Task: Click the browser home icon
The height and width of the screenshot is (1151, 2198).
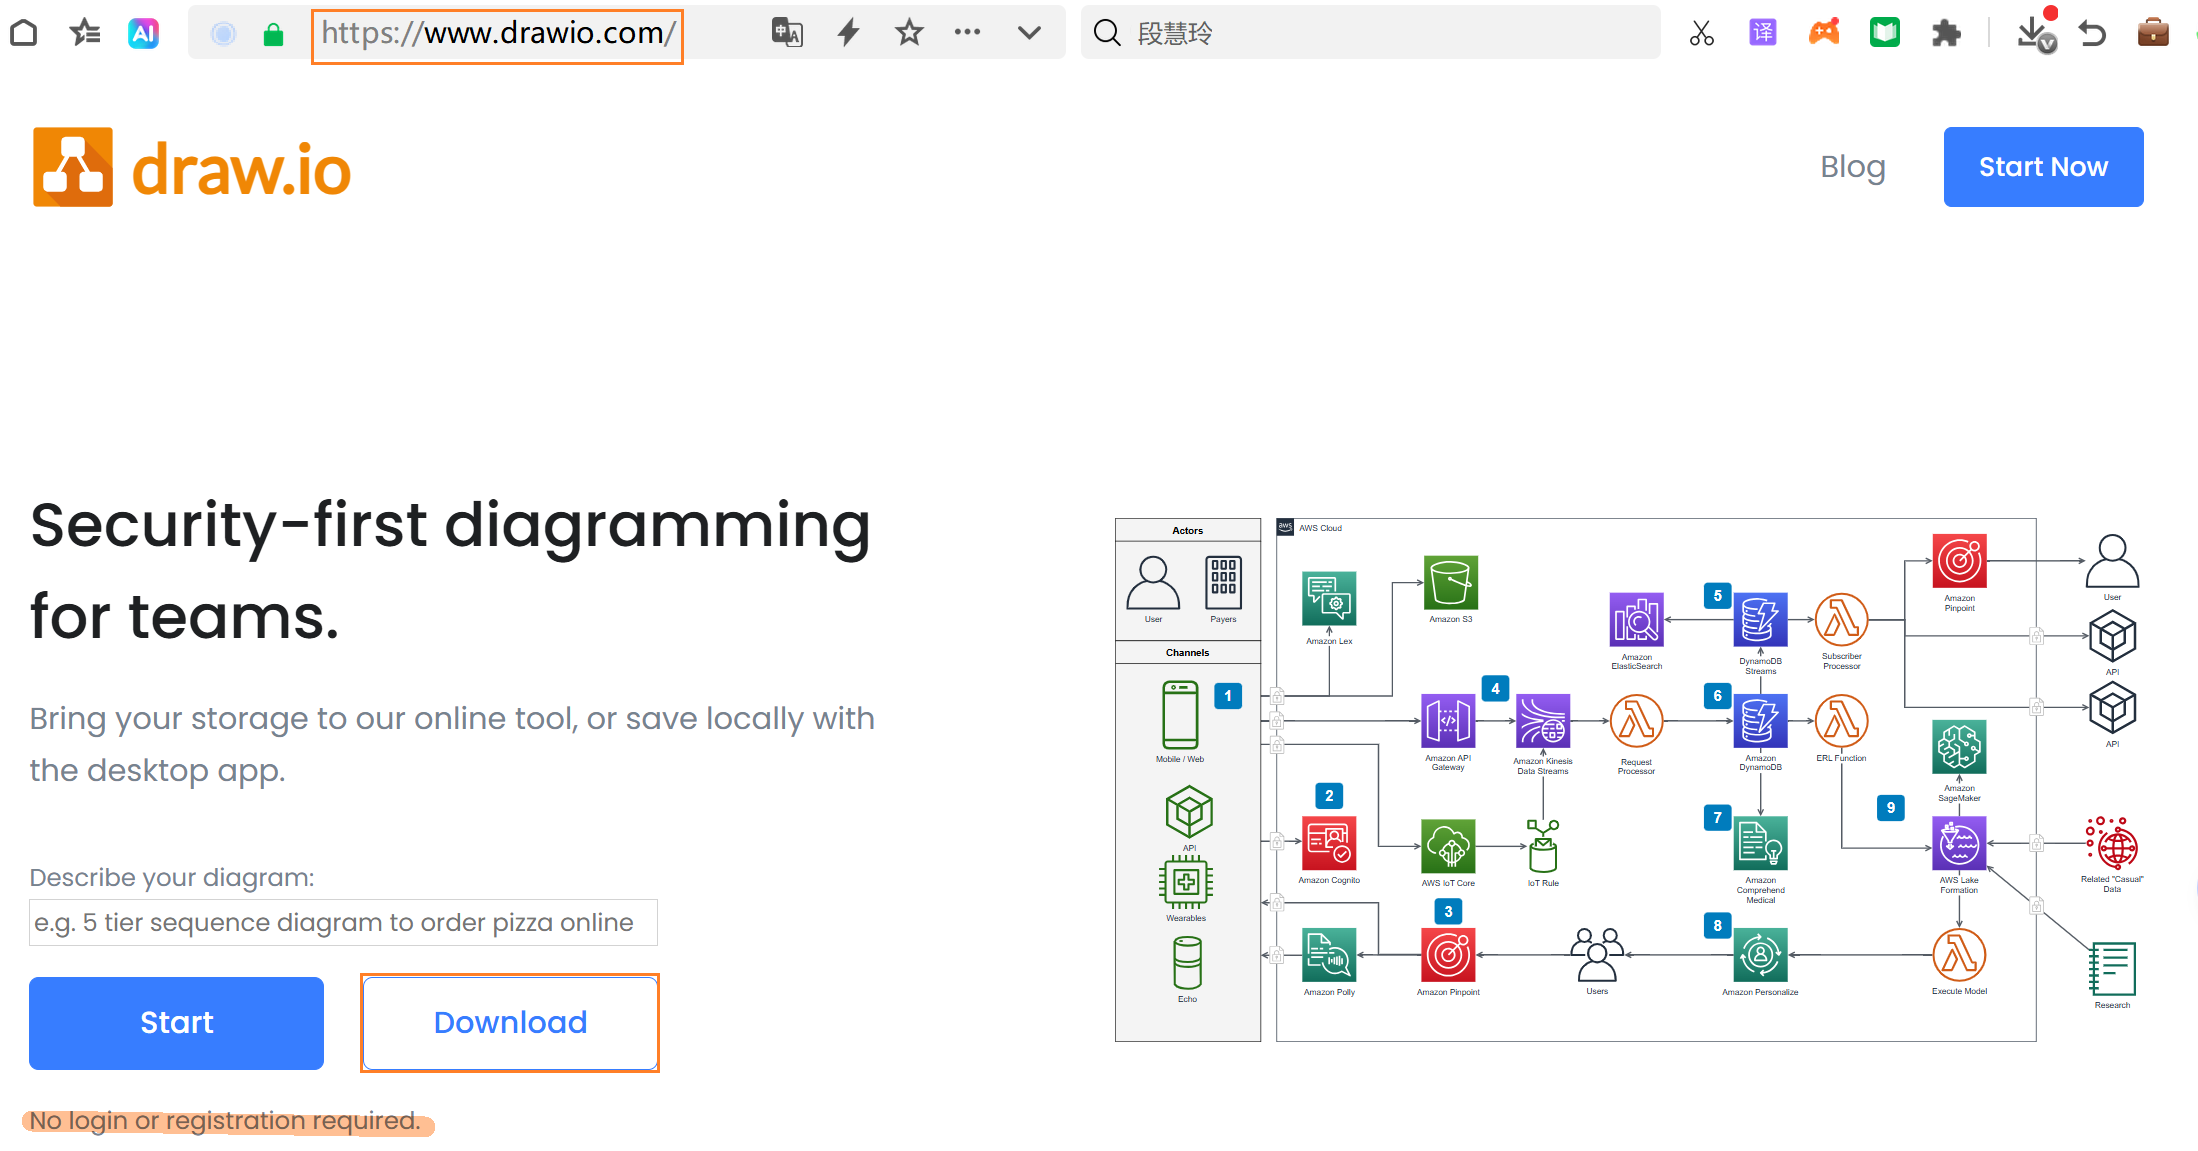Action: pyautogui.click(x=24, y=33)
